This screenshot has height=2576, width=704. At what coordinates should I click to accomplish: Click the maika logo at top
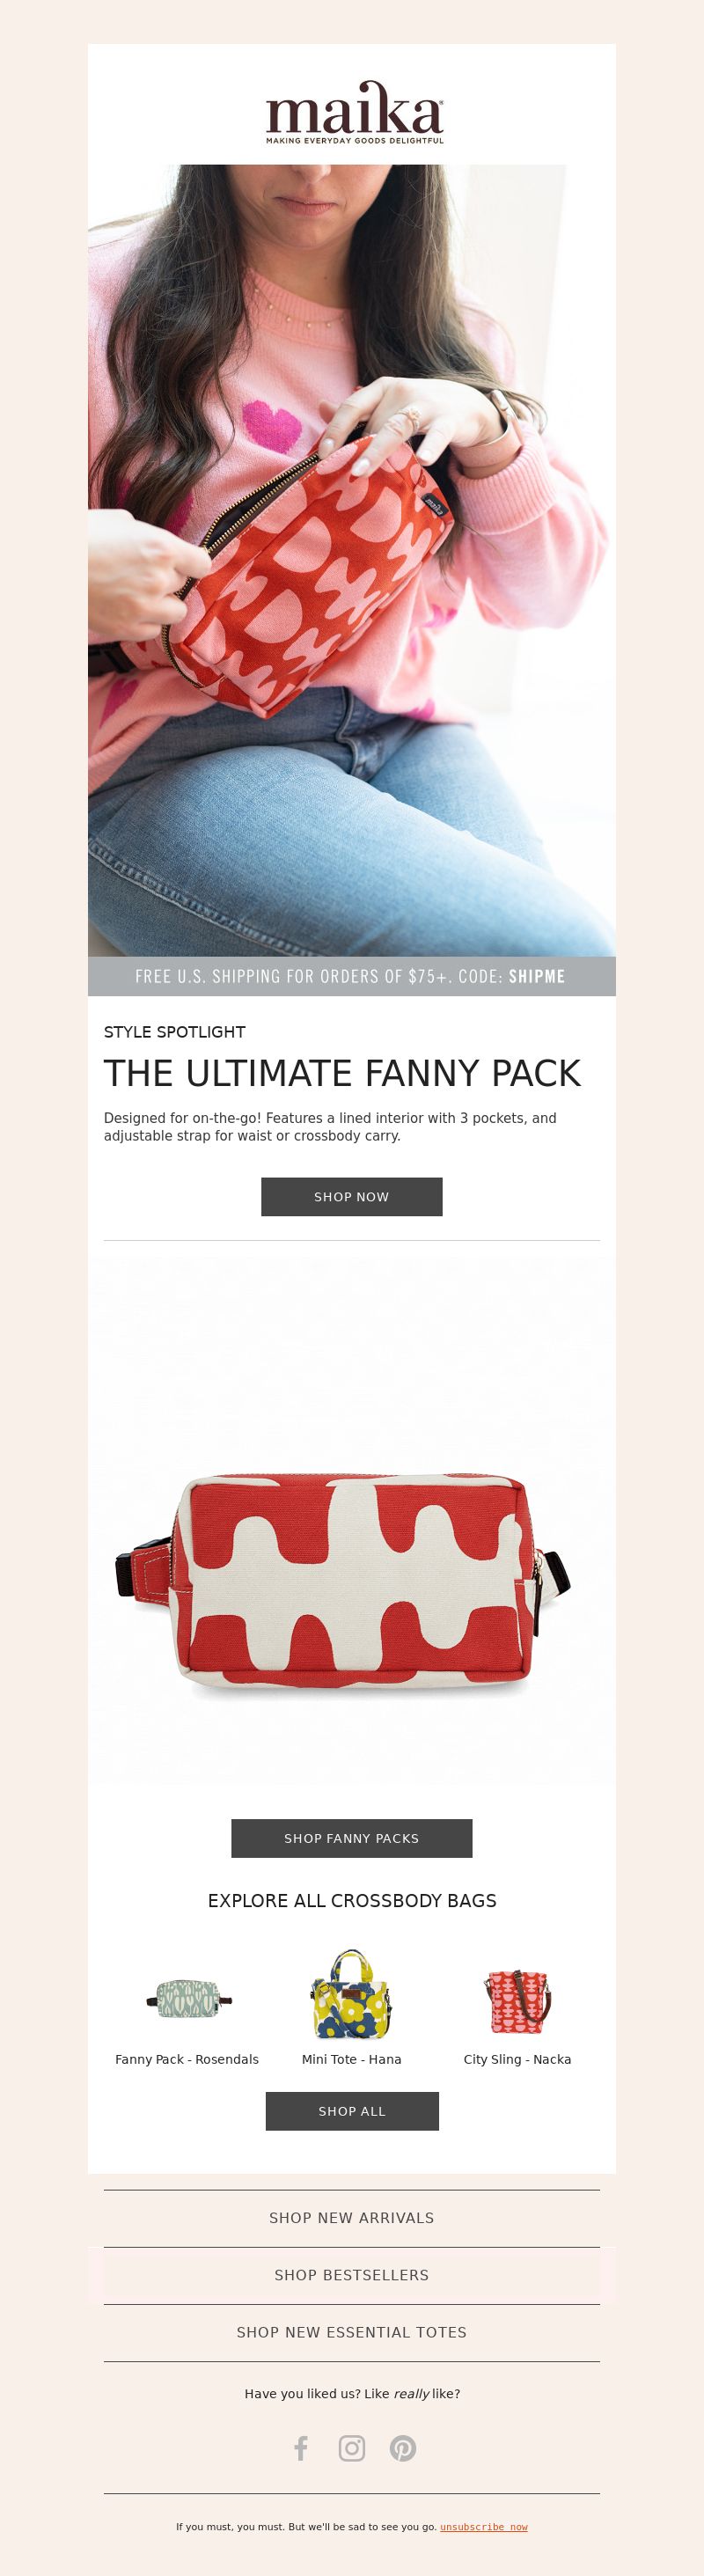pos(354,112)
